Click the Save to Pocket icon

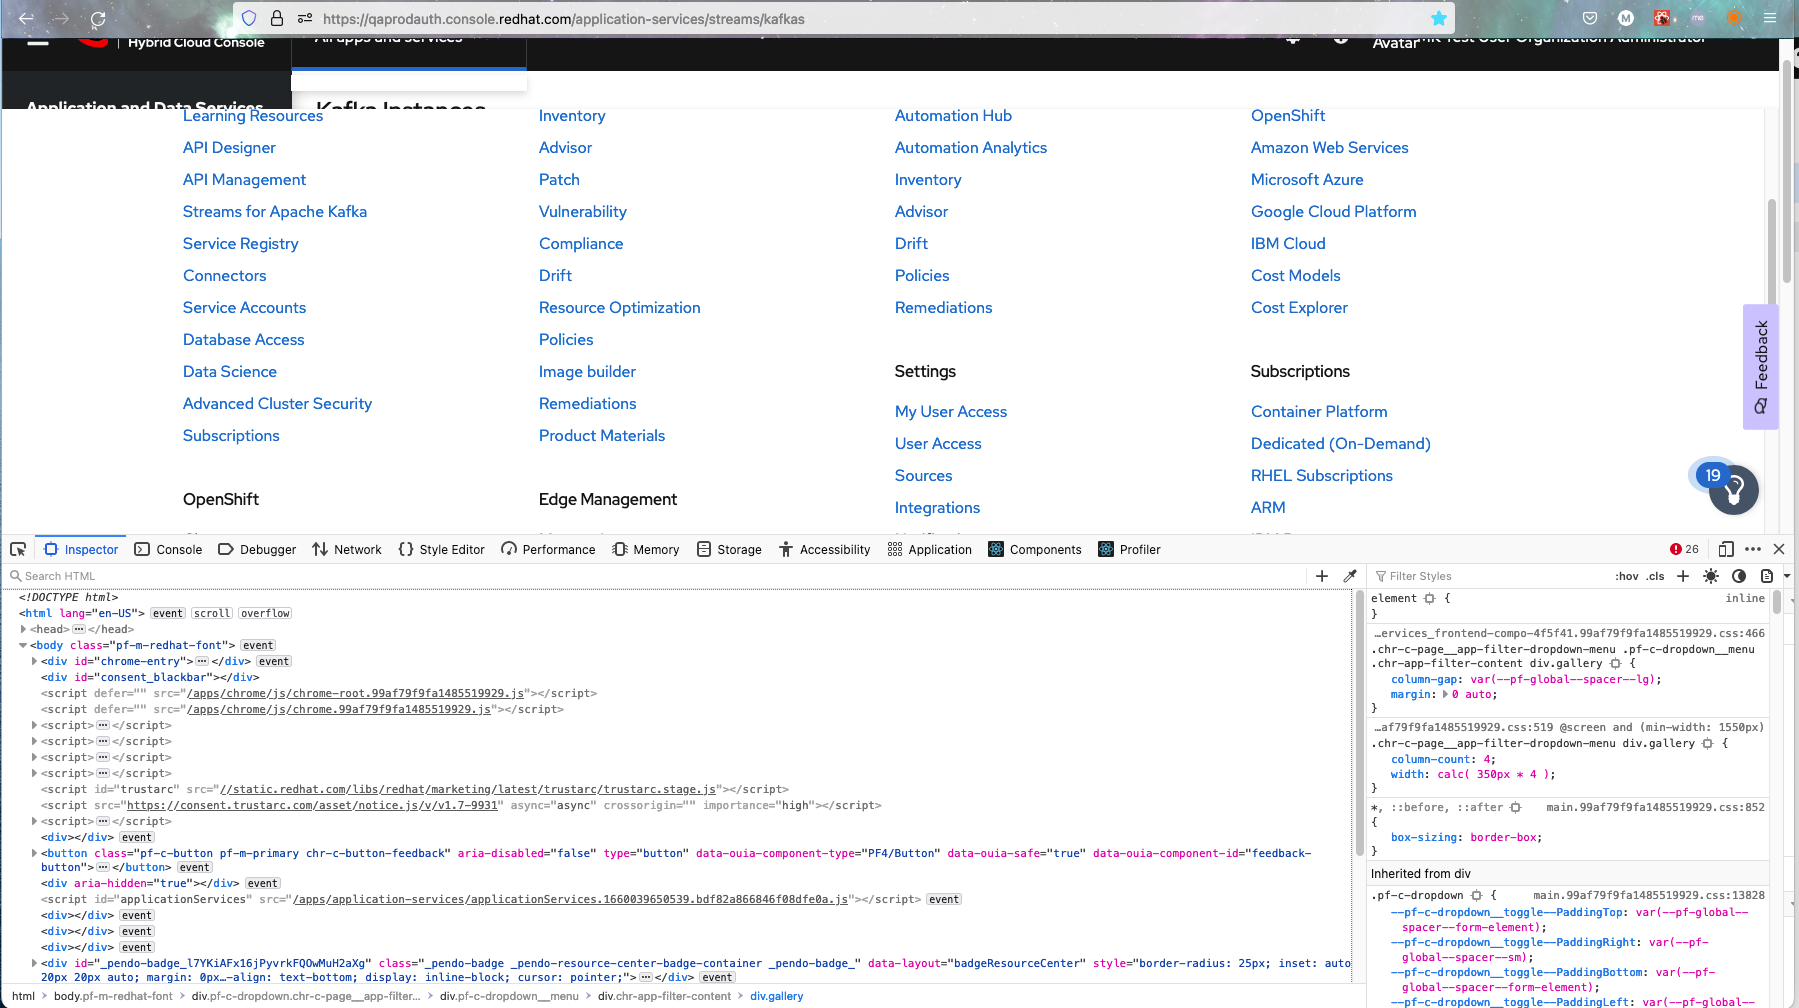(1590, 18)
